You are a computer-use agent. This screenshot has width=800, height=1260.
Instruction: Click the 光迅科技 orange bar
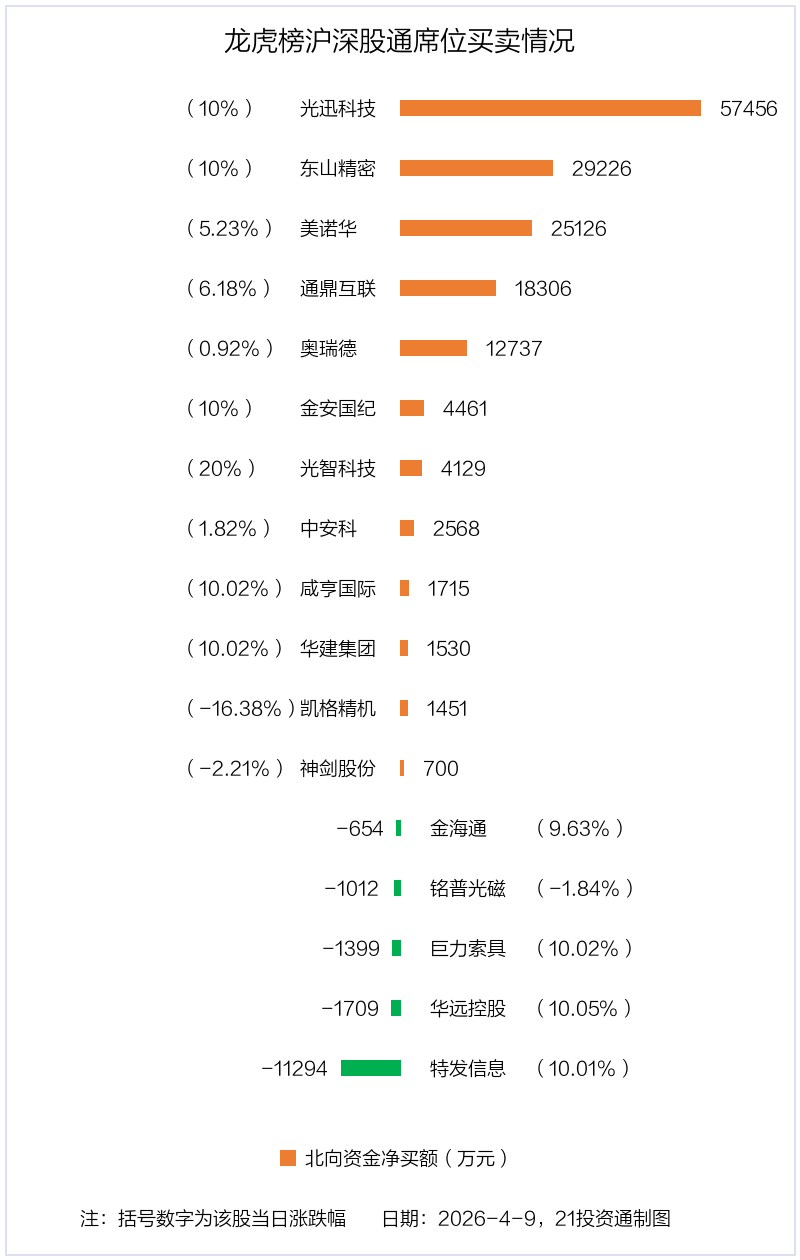click(550, 108)
